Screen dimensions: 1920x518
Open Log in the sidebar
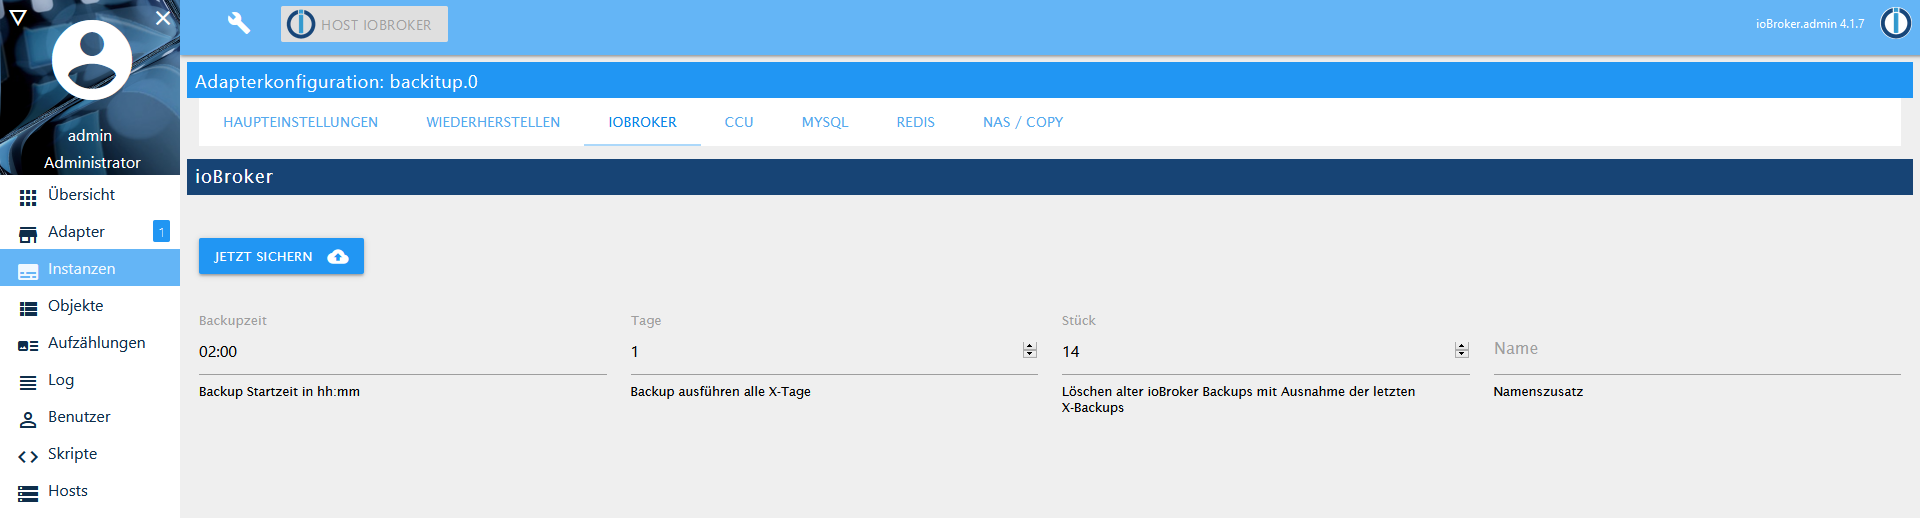pyautogui.click(x=90, y=380)
